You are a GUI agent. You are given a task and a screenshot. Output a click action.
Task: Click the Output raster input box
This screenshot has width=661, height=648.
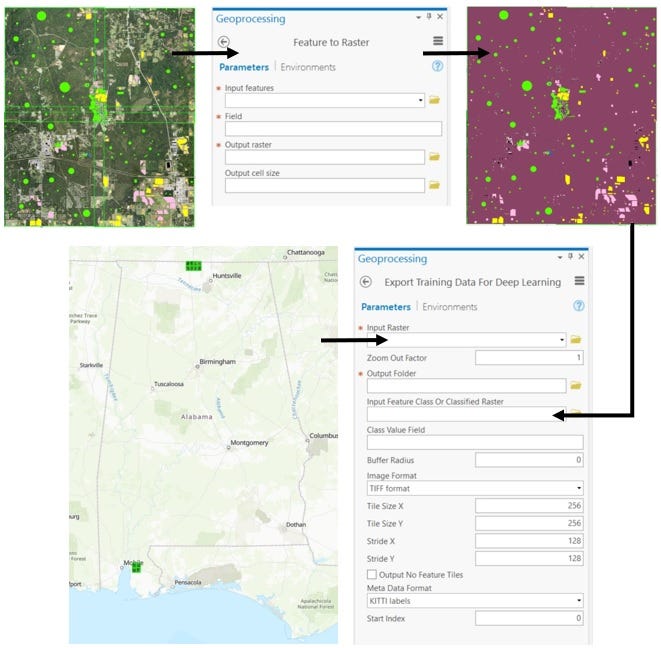point(325,157)
